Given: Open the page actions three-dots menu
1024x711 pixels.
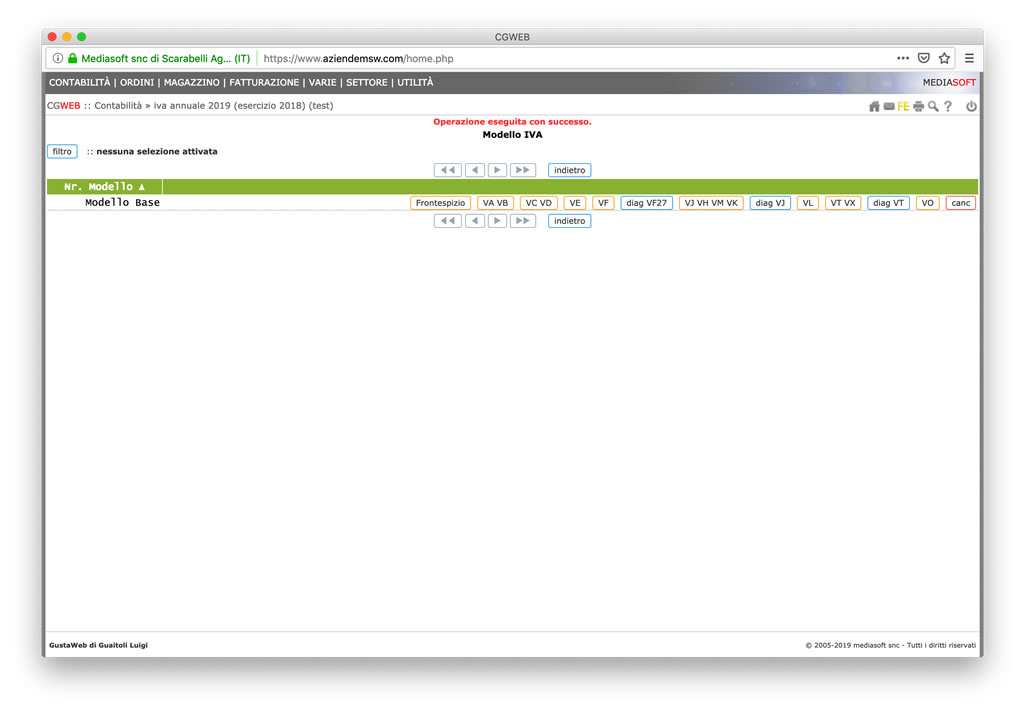Looking at the screenshot, I should (903, 58).
